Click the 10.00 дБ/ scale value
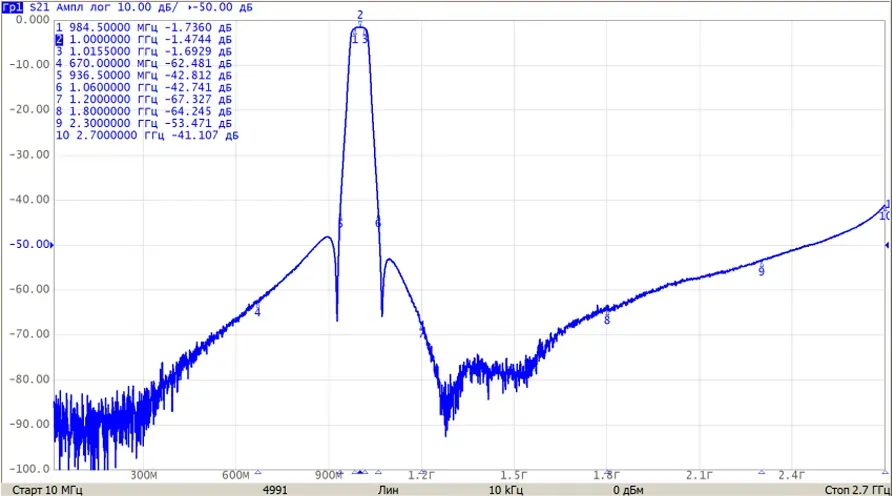893x496 pixels. coord(148,7)
